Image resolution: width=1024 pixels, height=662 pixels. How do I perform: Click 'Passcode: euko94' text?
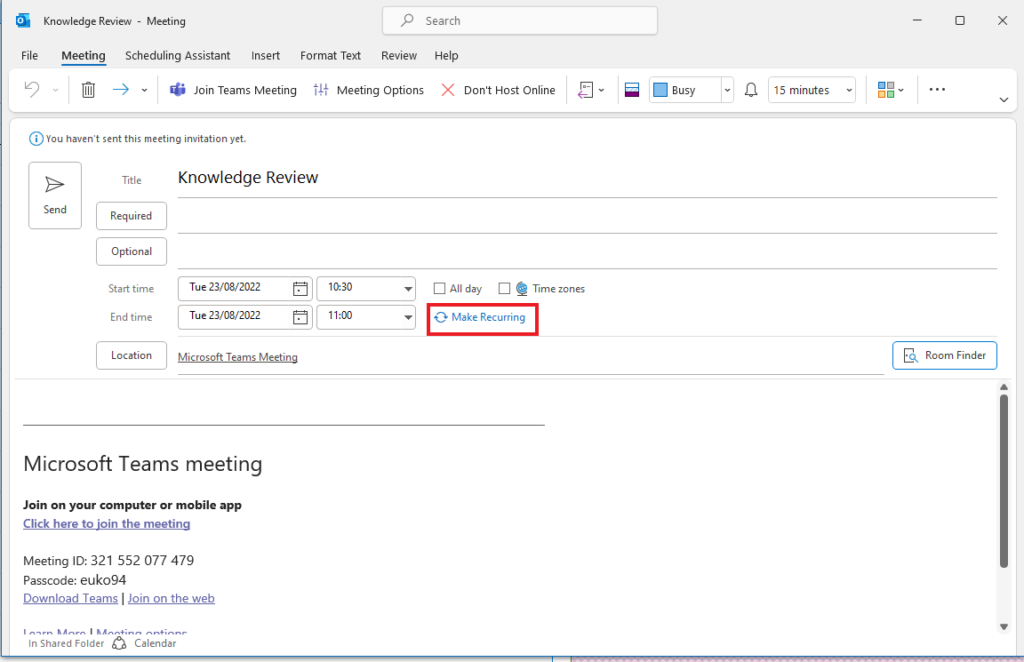pos(74,580)
